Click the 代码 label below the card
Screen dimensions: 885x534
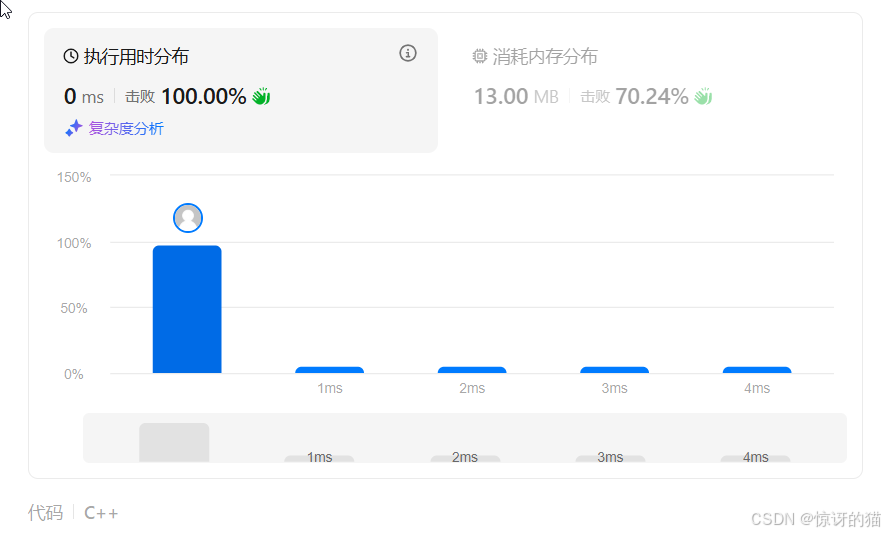click(x=46, y=513)
